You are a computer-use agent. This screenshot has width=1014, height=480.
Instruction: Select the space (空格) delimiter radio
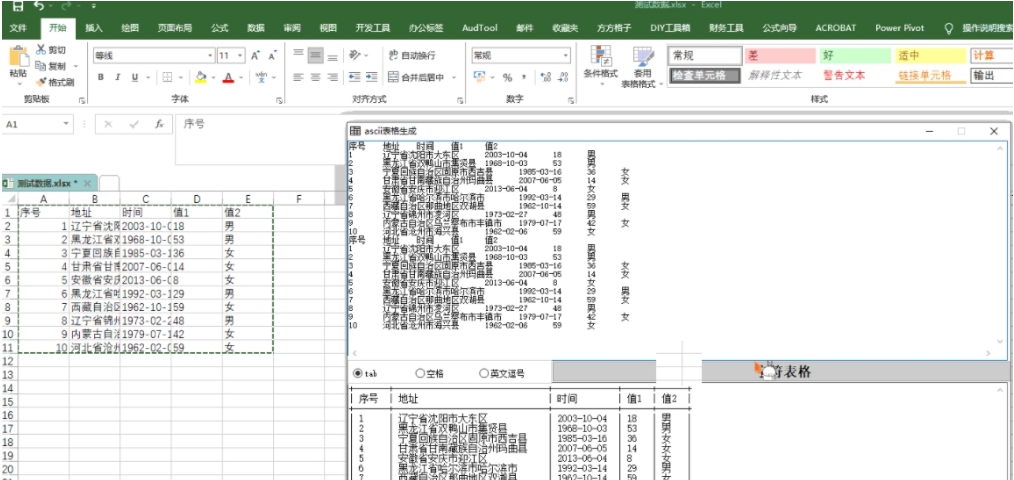pyautogui.click(x=420, y=373)
